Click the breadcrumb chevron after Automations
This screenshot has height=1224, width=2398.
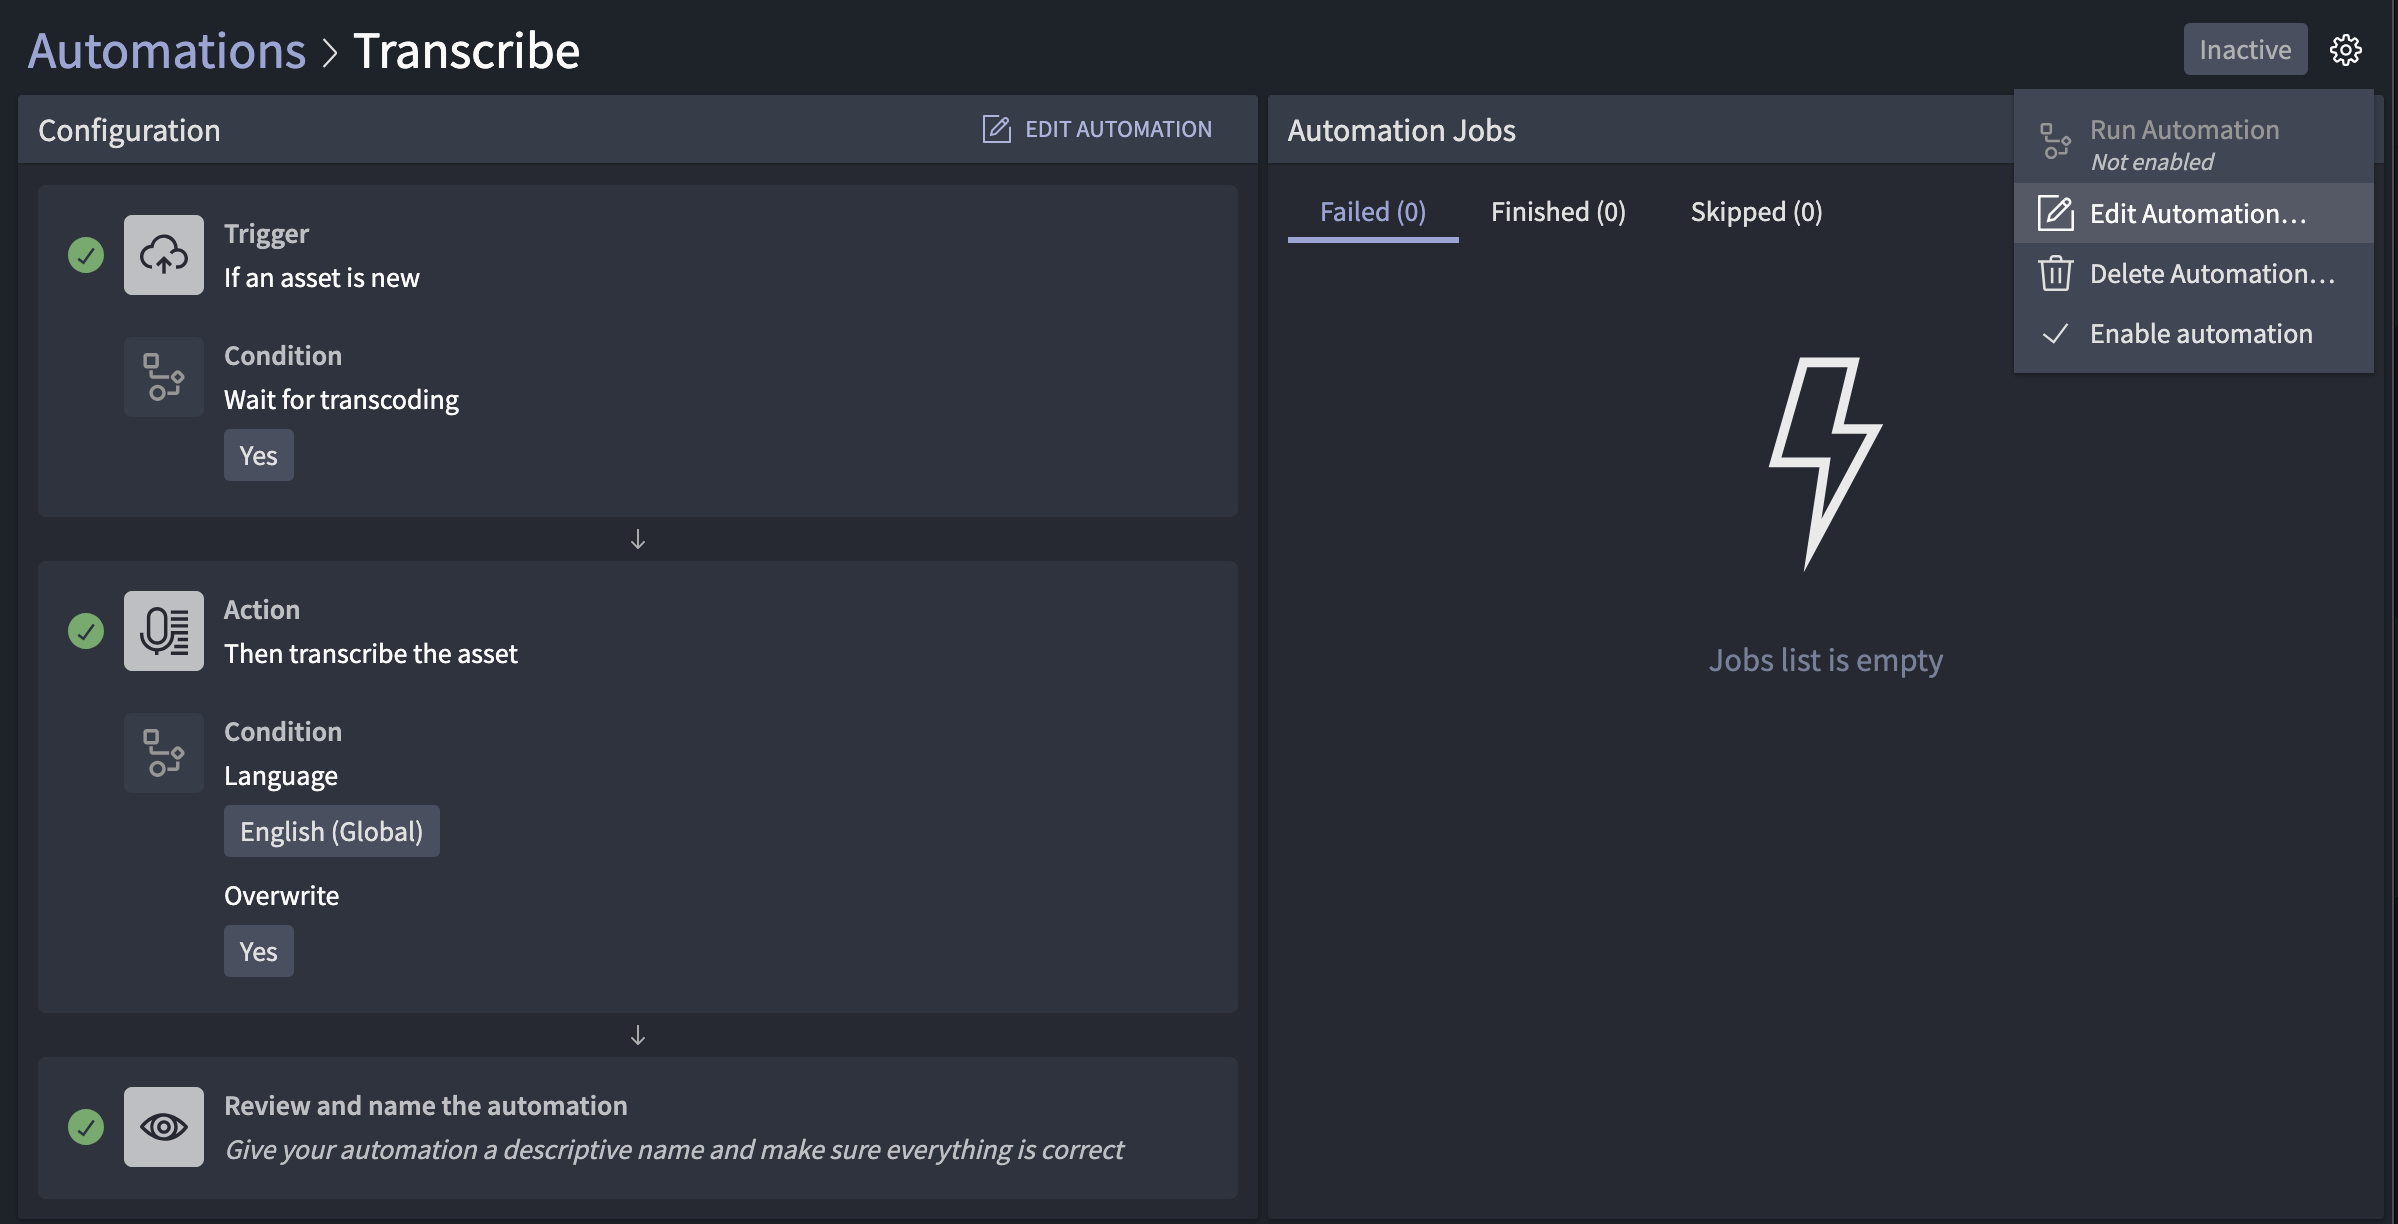pyautogui.click(x=330, y=52)
